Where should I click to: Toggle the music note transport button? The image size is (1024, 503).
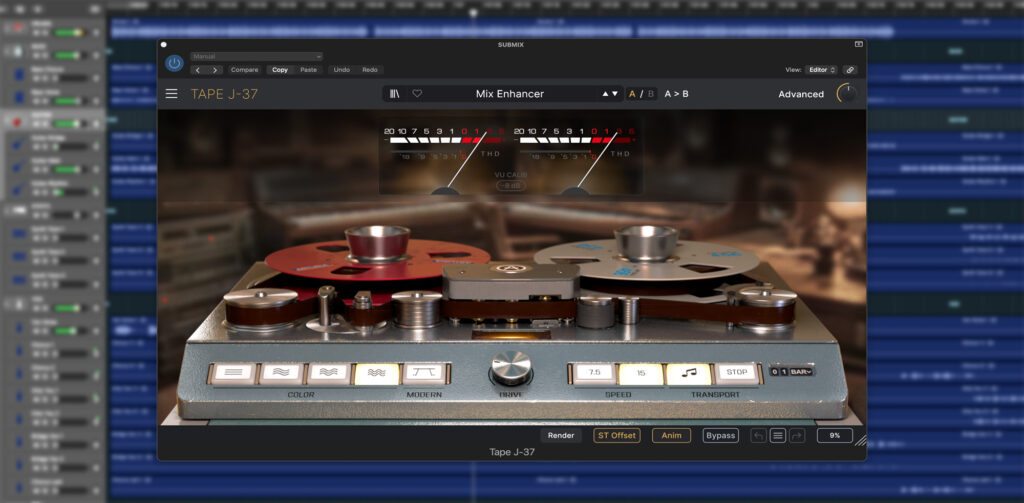[688, 373]
